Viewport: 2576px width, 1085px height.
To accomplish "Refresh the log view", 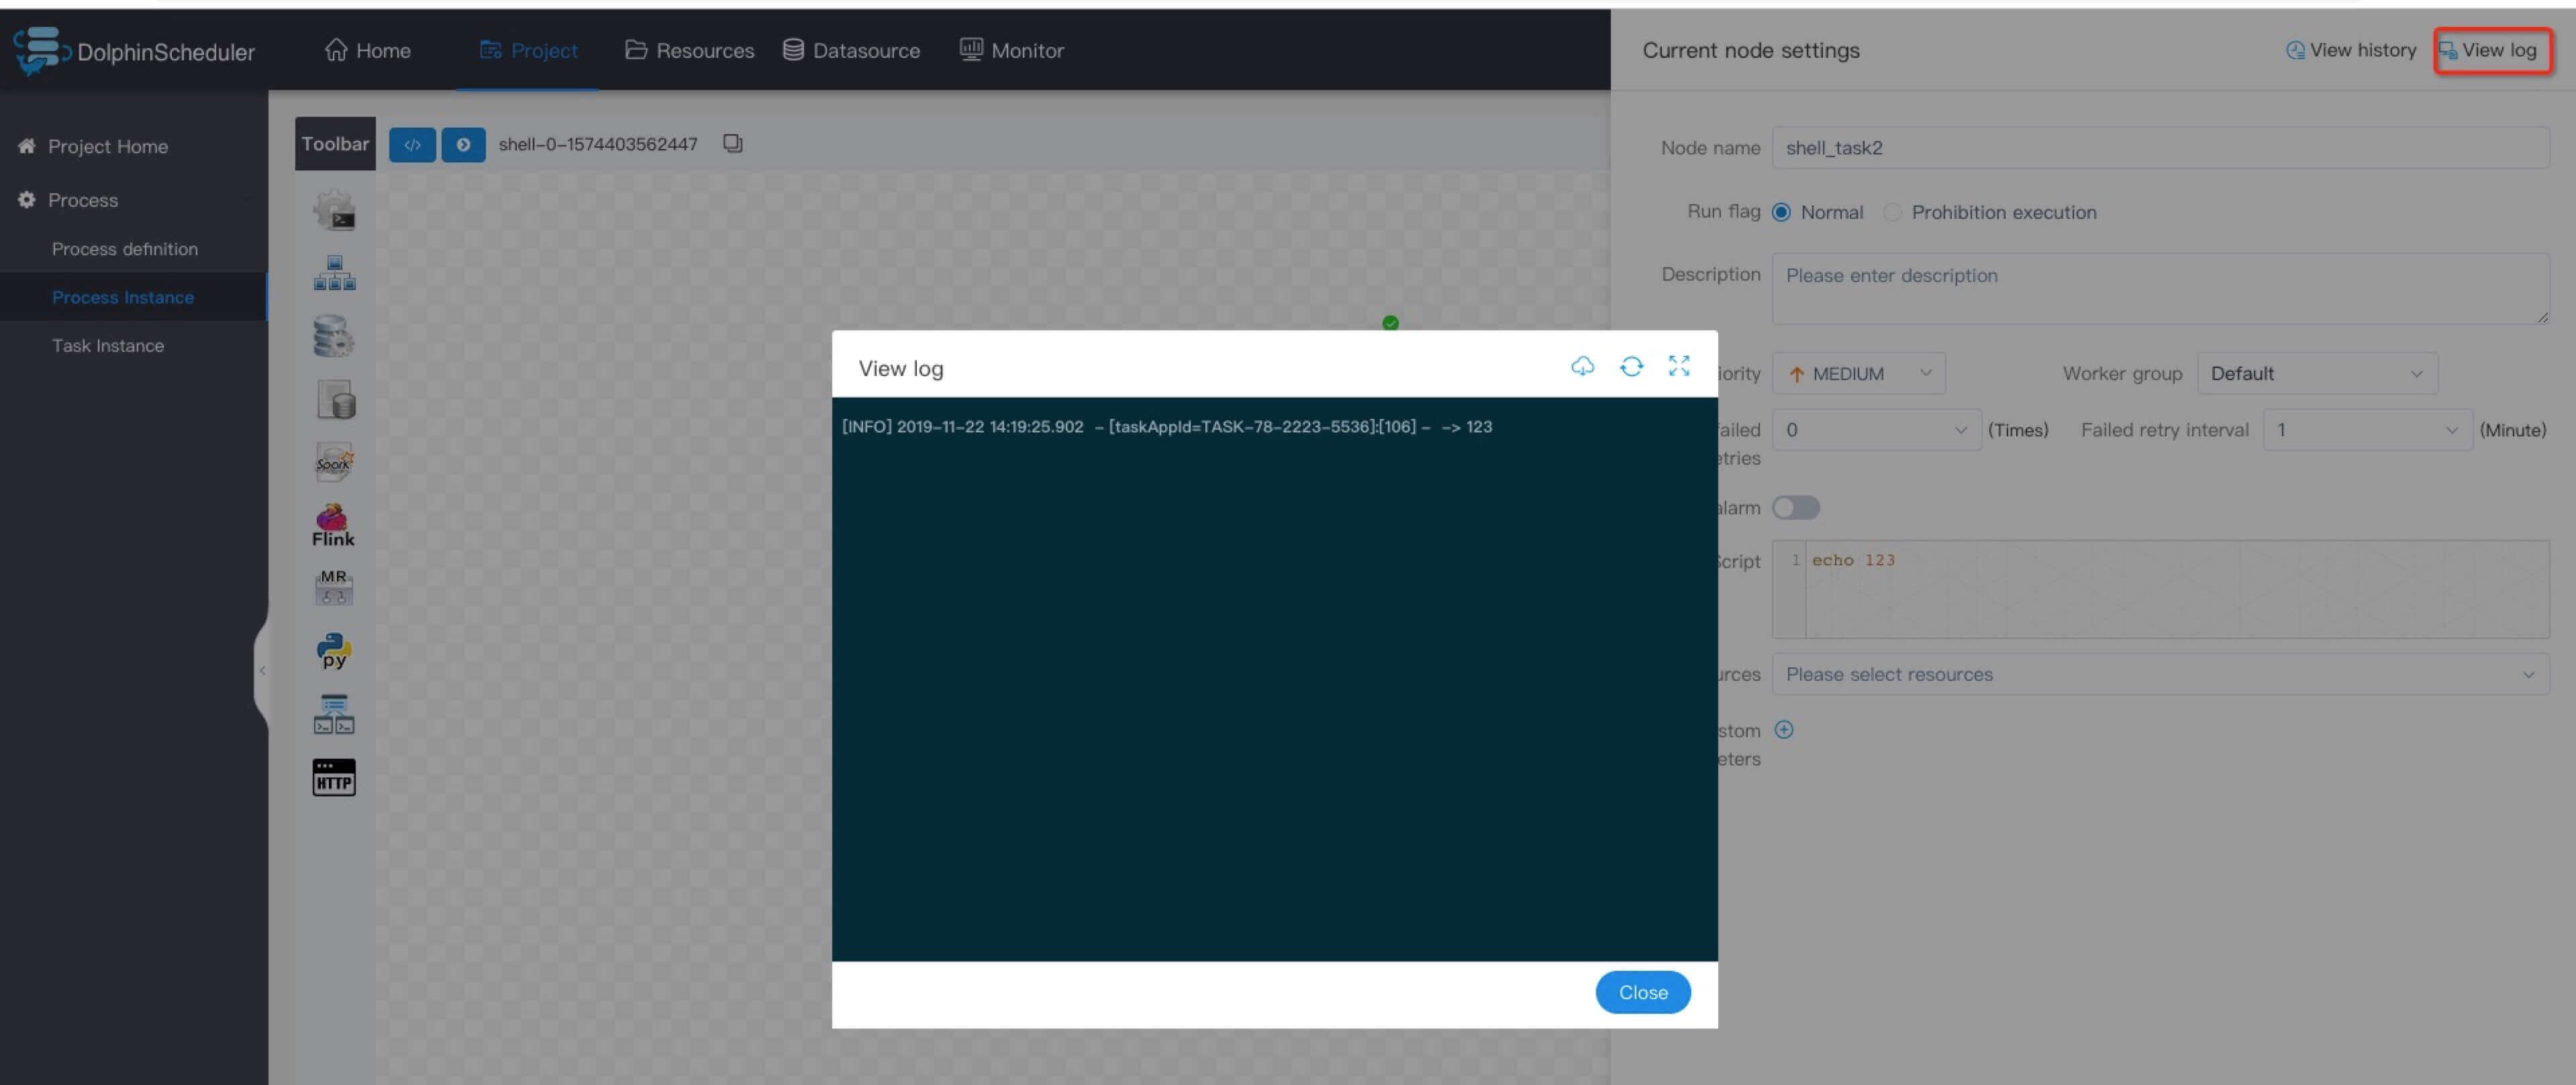I will pos(1631,366).
